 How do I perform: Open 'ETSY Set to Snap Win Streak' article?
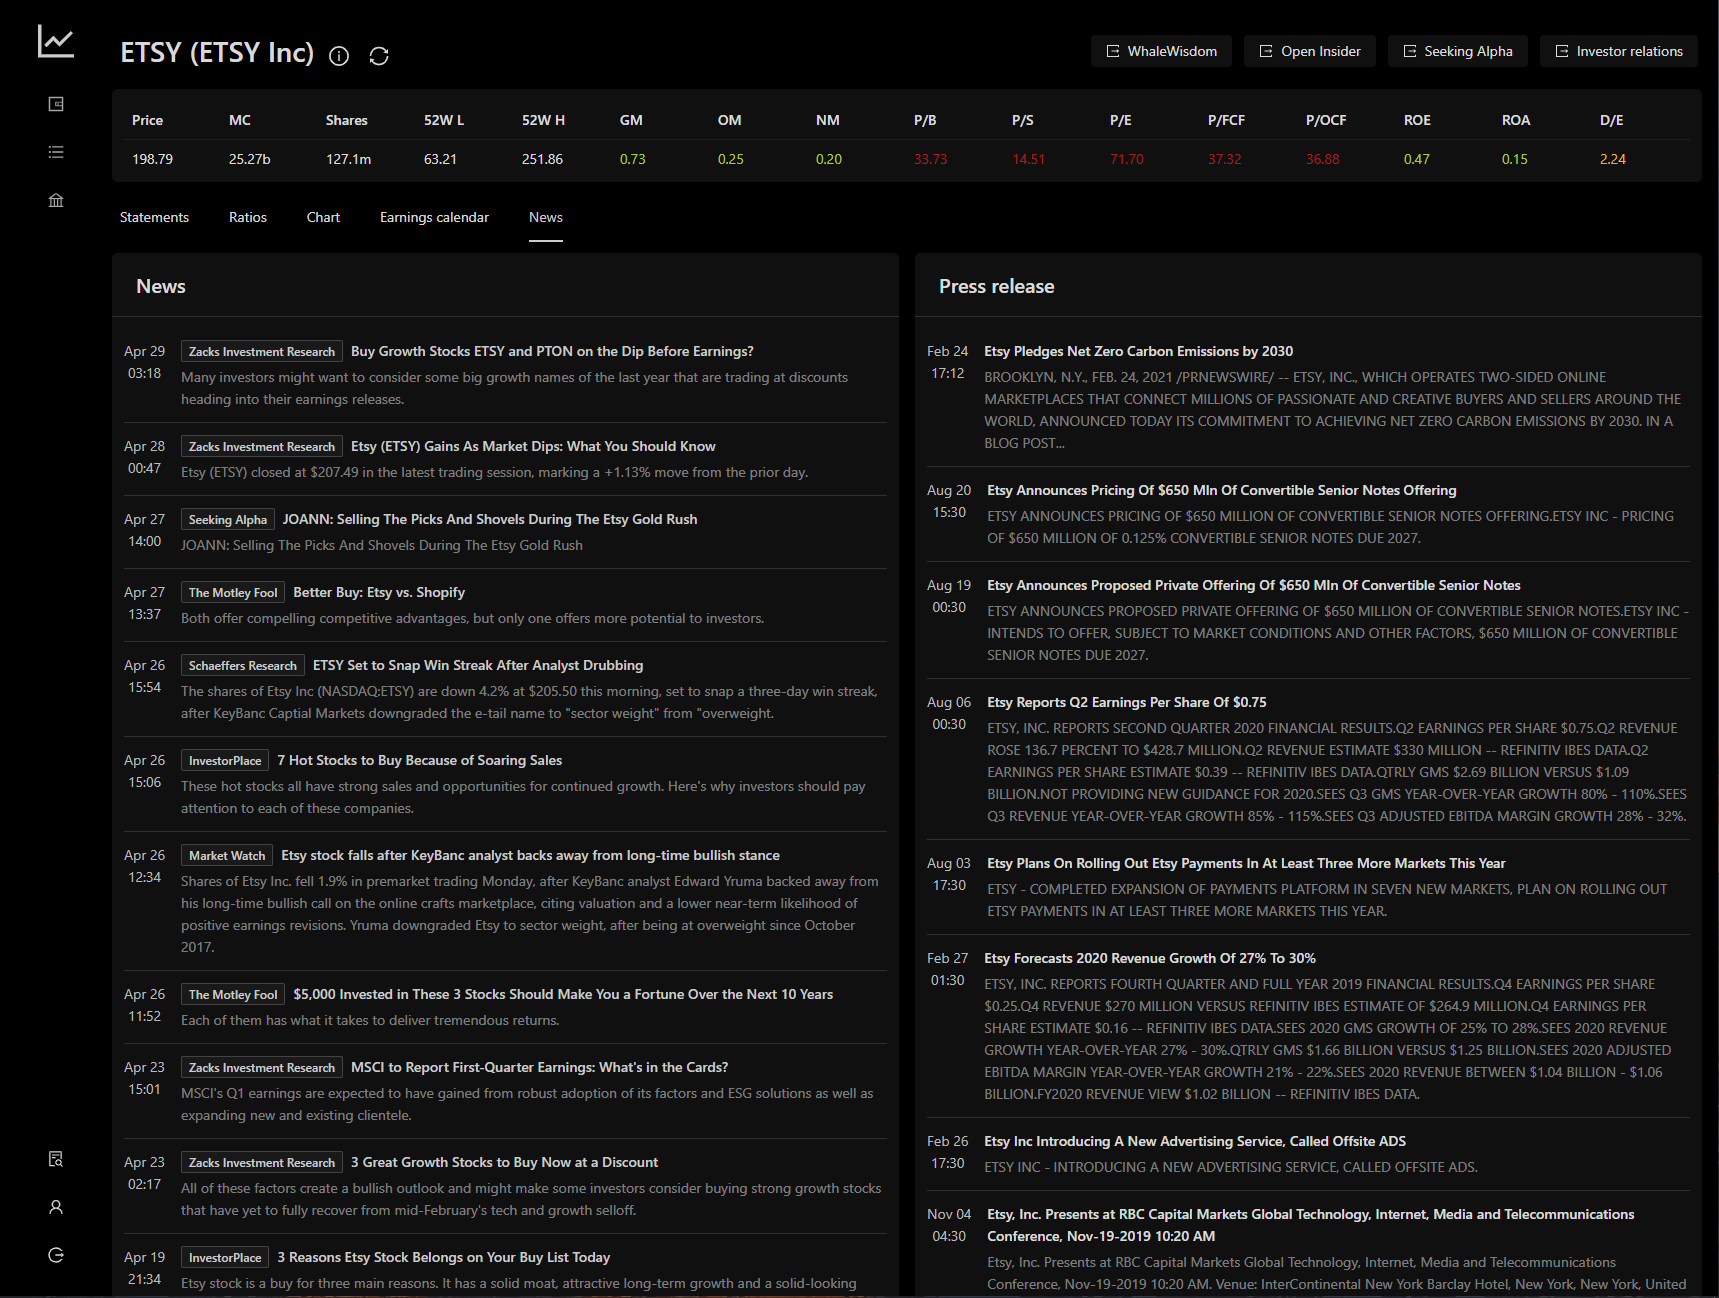478,665
